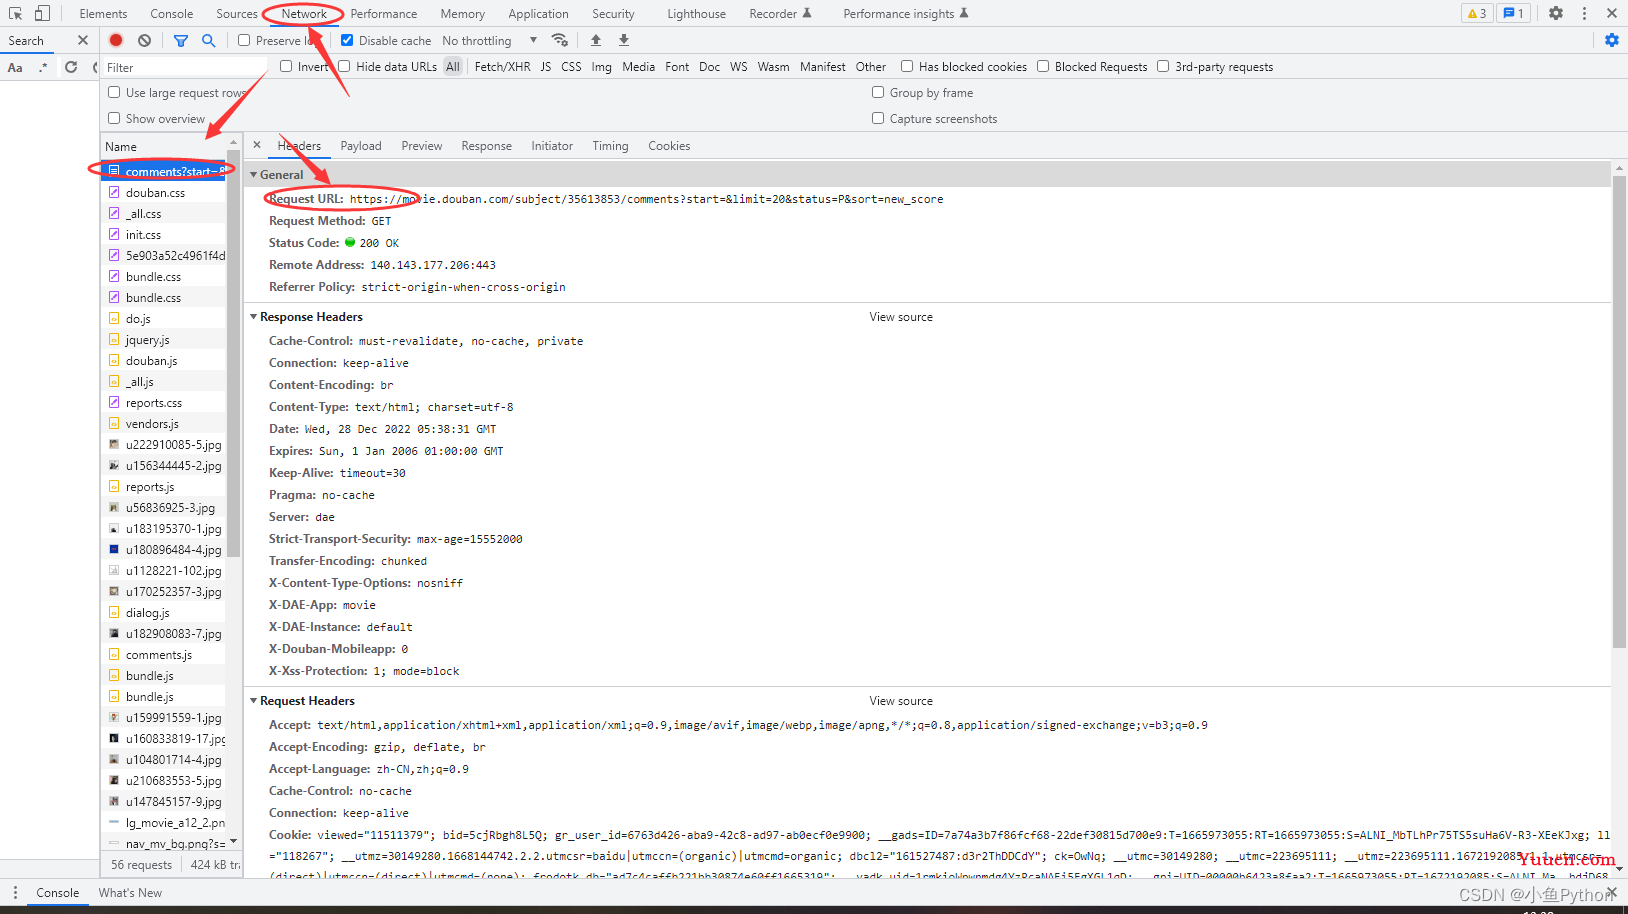Open the Response tab
Image resolution: width=1628 pixels, height=914 pixels.
pyautogui.click(x=487, y=145)
